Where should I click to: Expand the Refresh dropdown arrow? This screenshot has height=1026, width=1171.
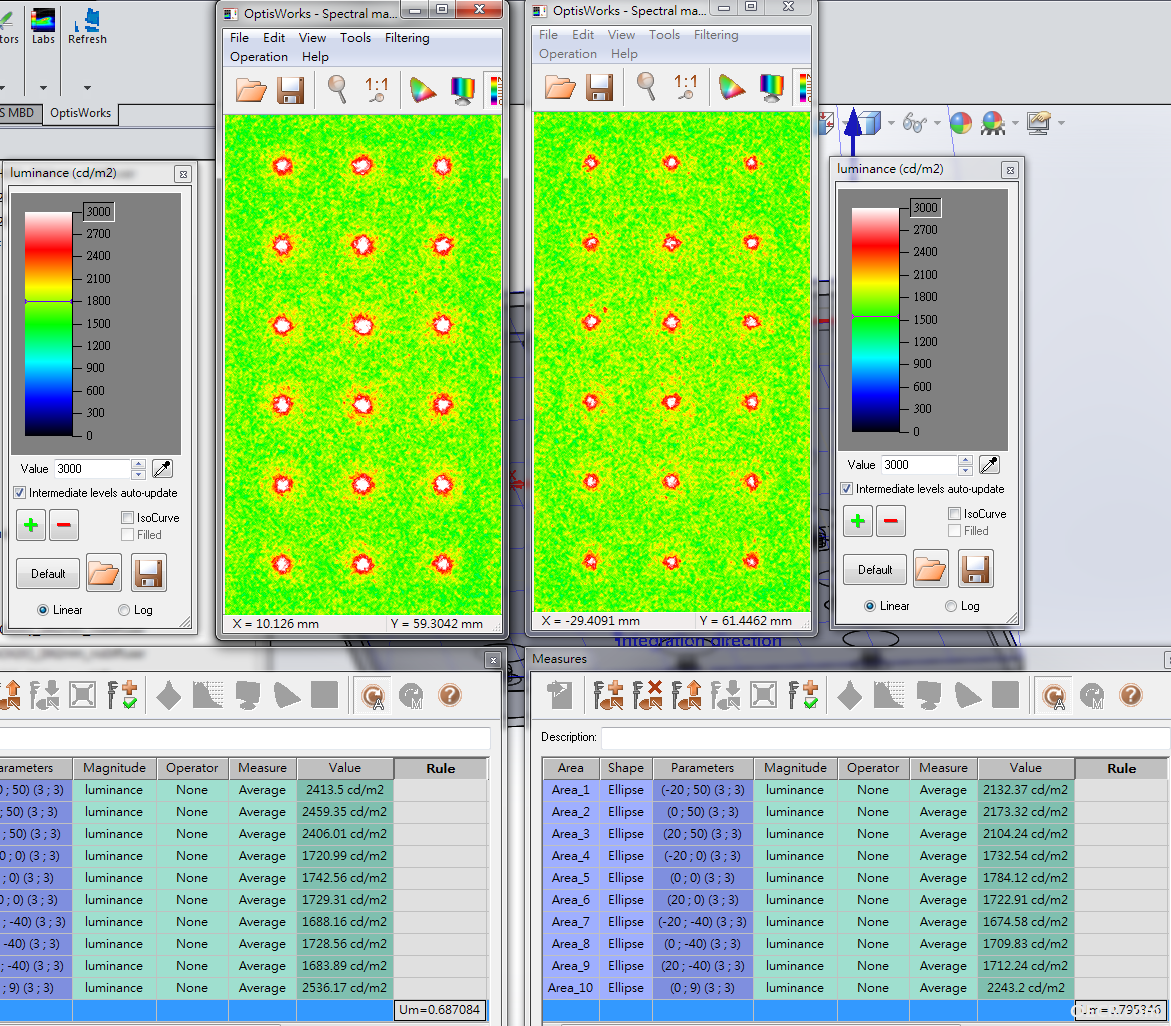[x=87, y=88]
